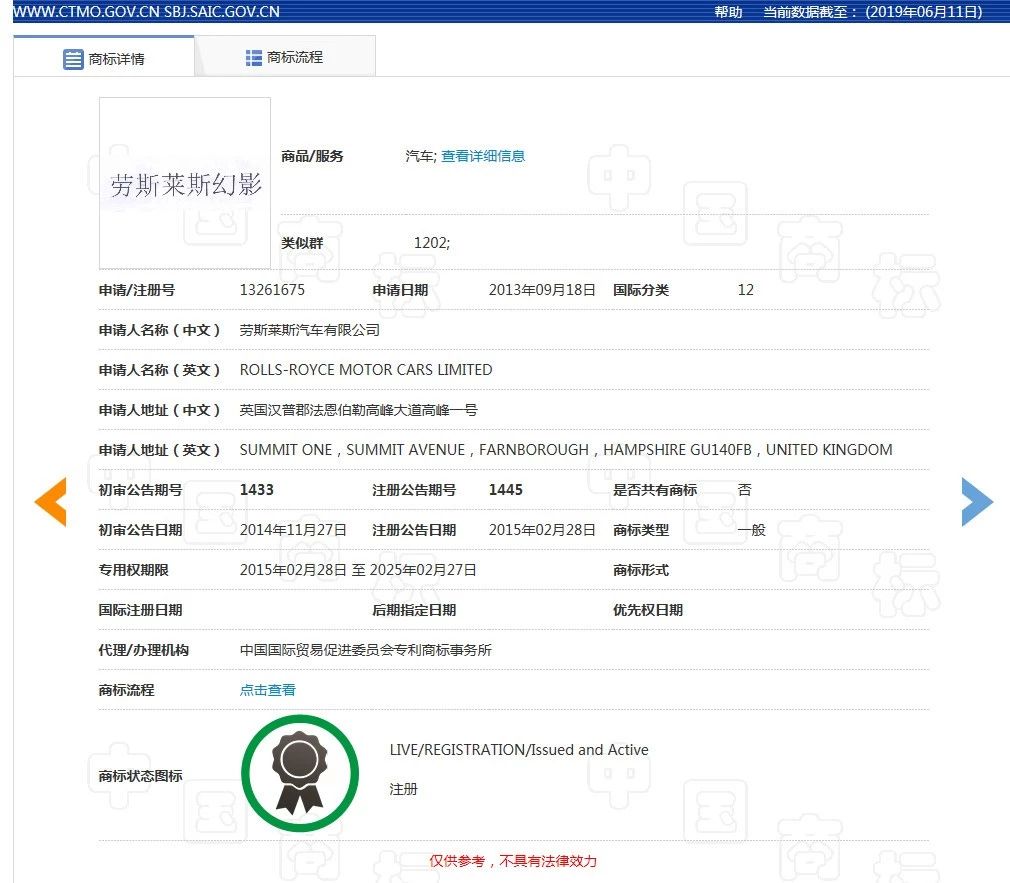
Task: Select LIVE/REGISTRATION/Issued and Active status text
Action: 519,750
